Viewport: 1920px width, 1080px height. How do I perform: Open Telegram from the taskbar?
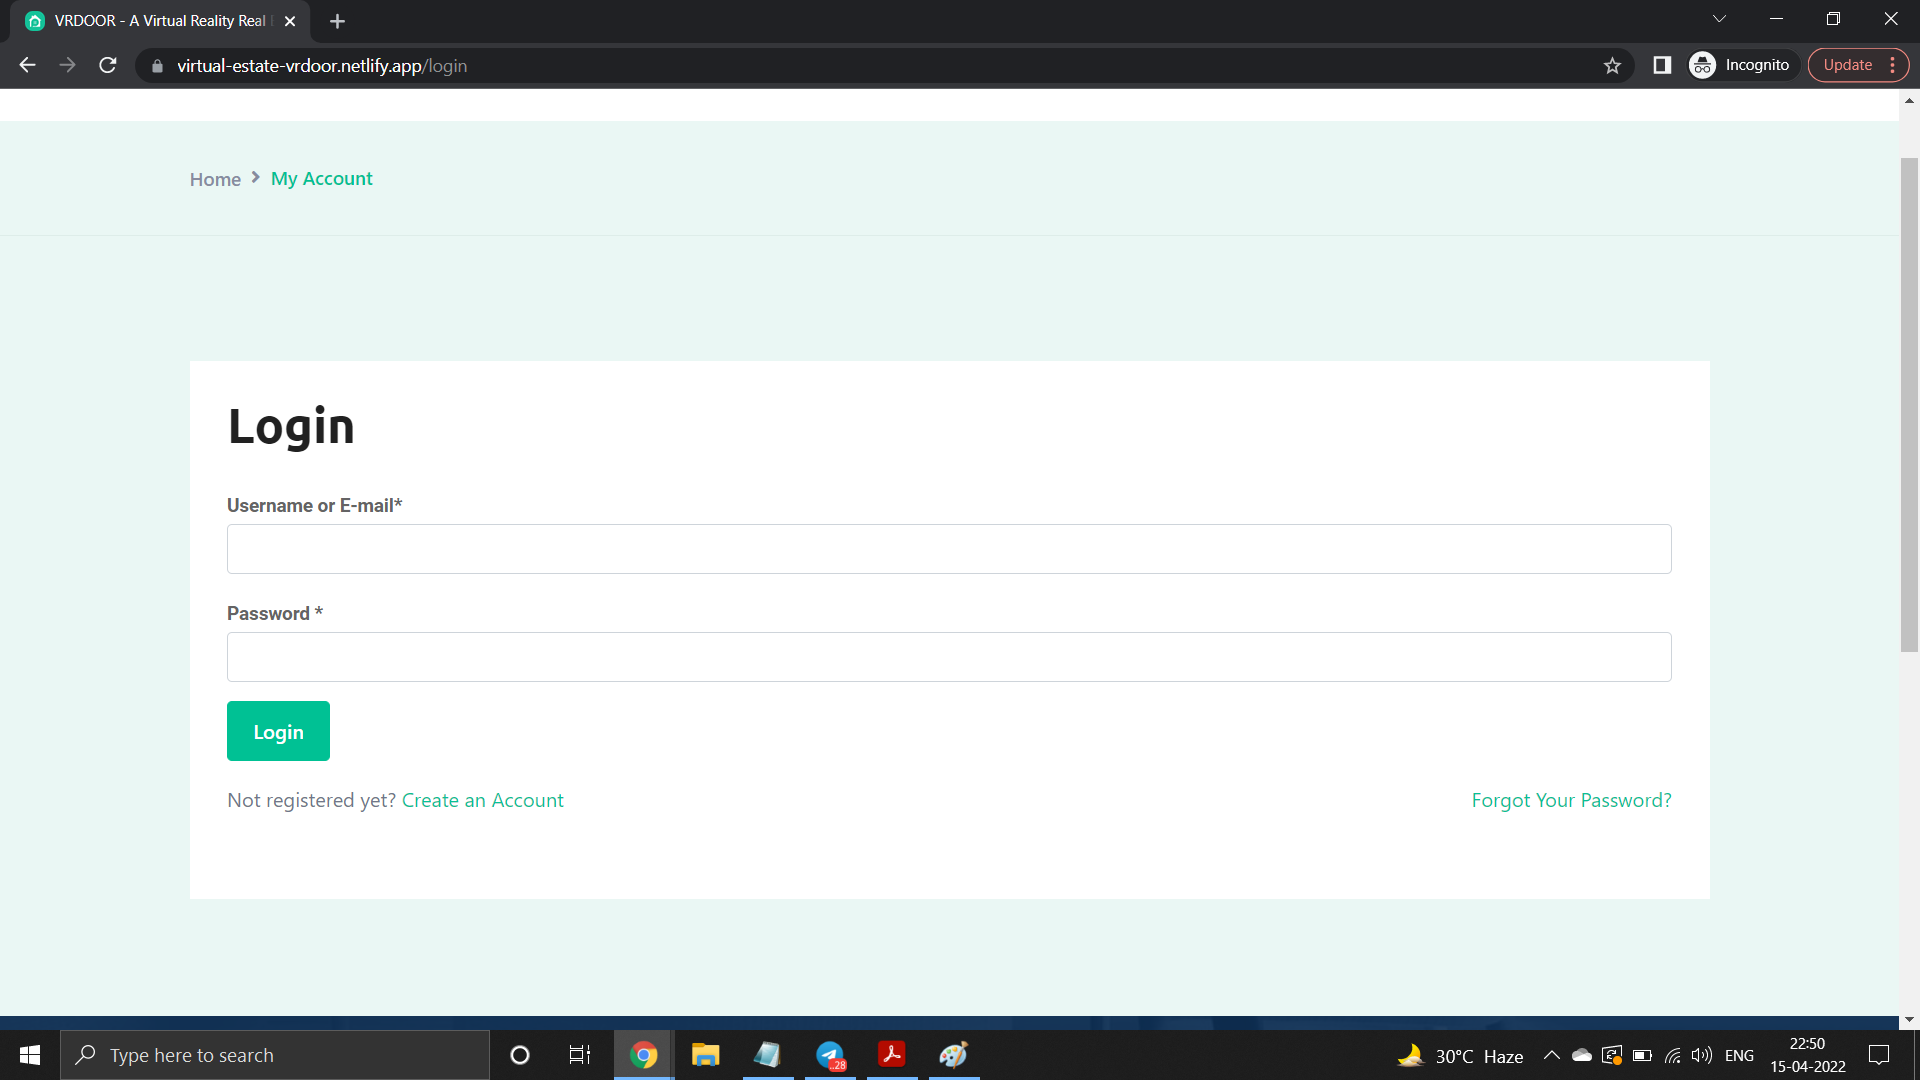point(830,1055)
